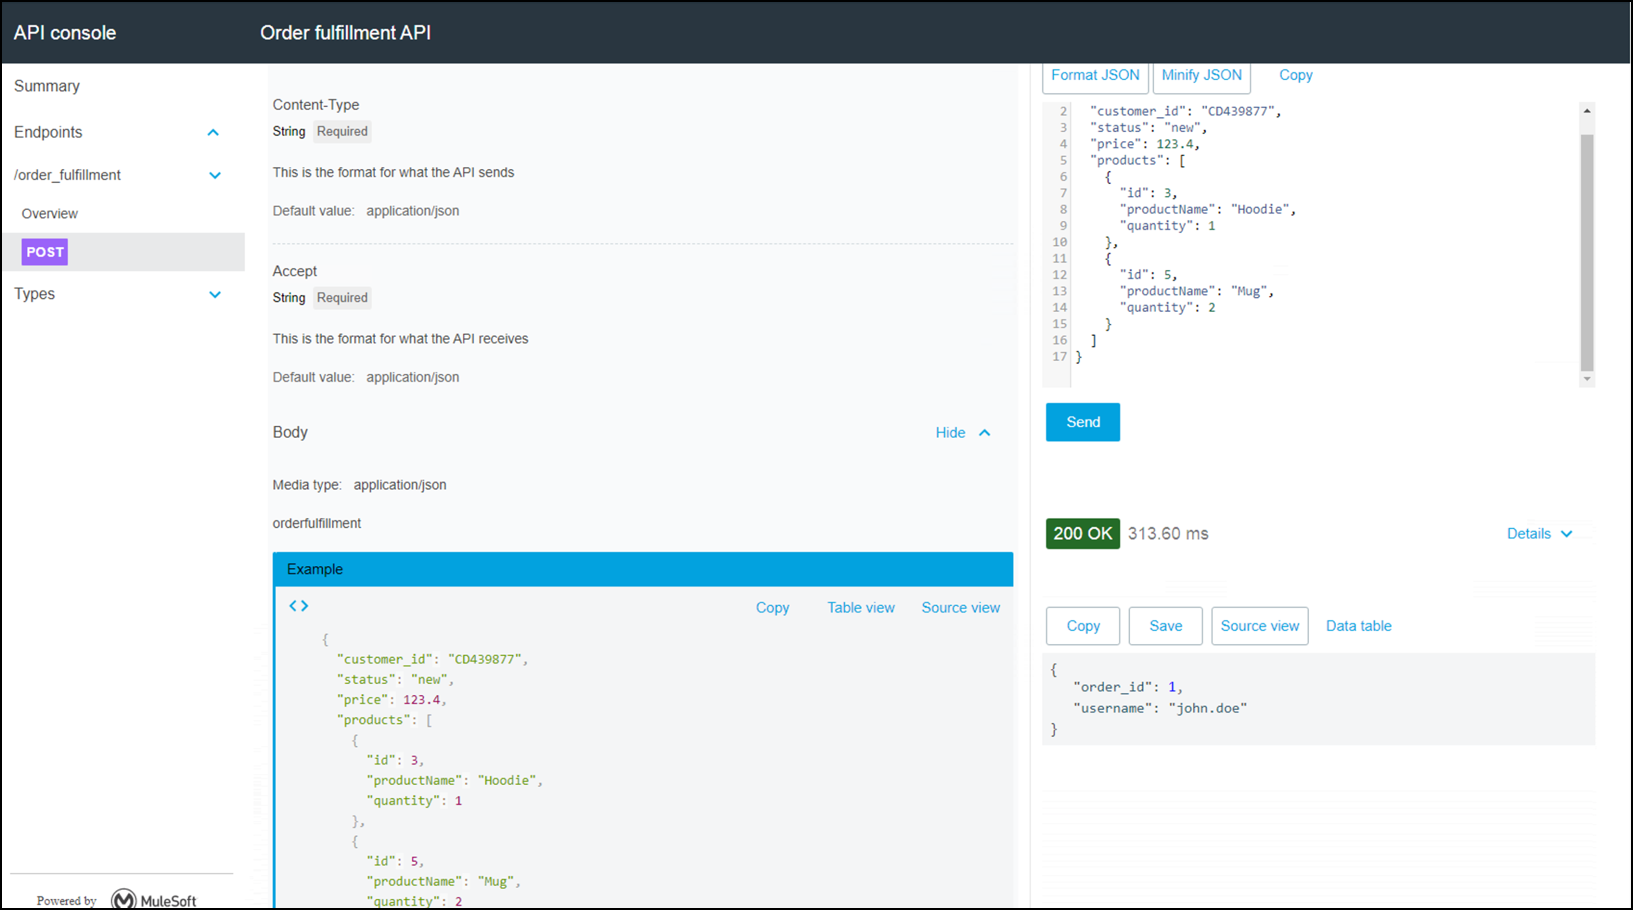Switch response to Source view
1633x910 pixels.
(x=1260, y=626)
